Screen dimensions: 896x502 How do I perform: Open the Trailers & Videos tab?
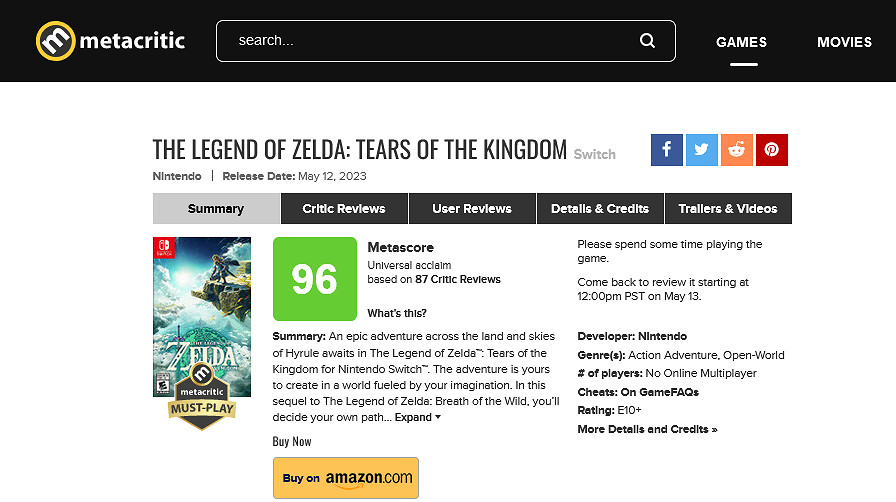728,209
